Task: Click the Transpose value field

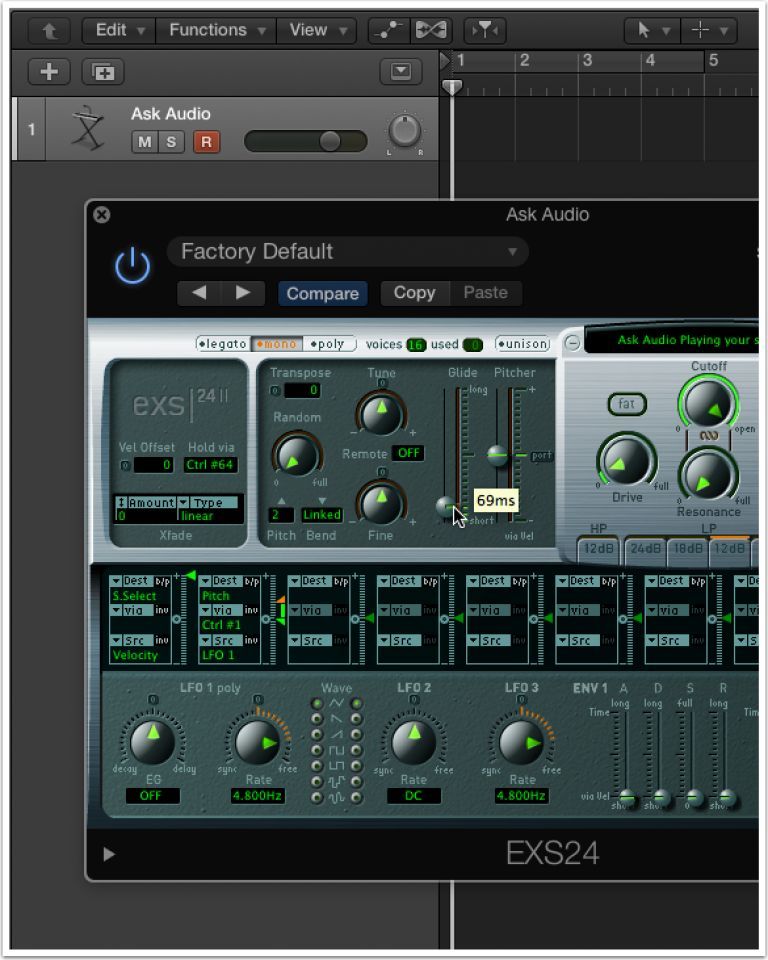Action: coord(302,390)
